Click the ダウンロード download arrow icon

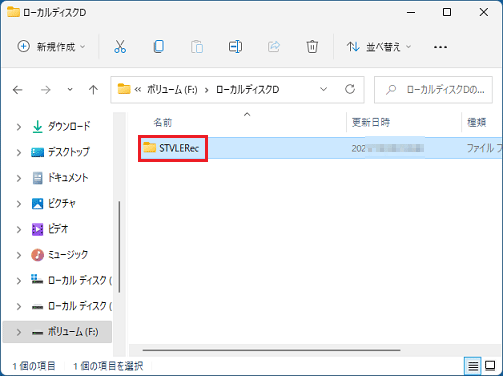tap(38, 127)
